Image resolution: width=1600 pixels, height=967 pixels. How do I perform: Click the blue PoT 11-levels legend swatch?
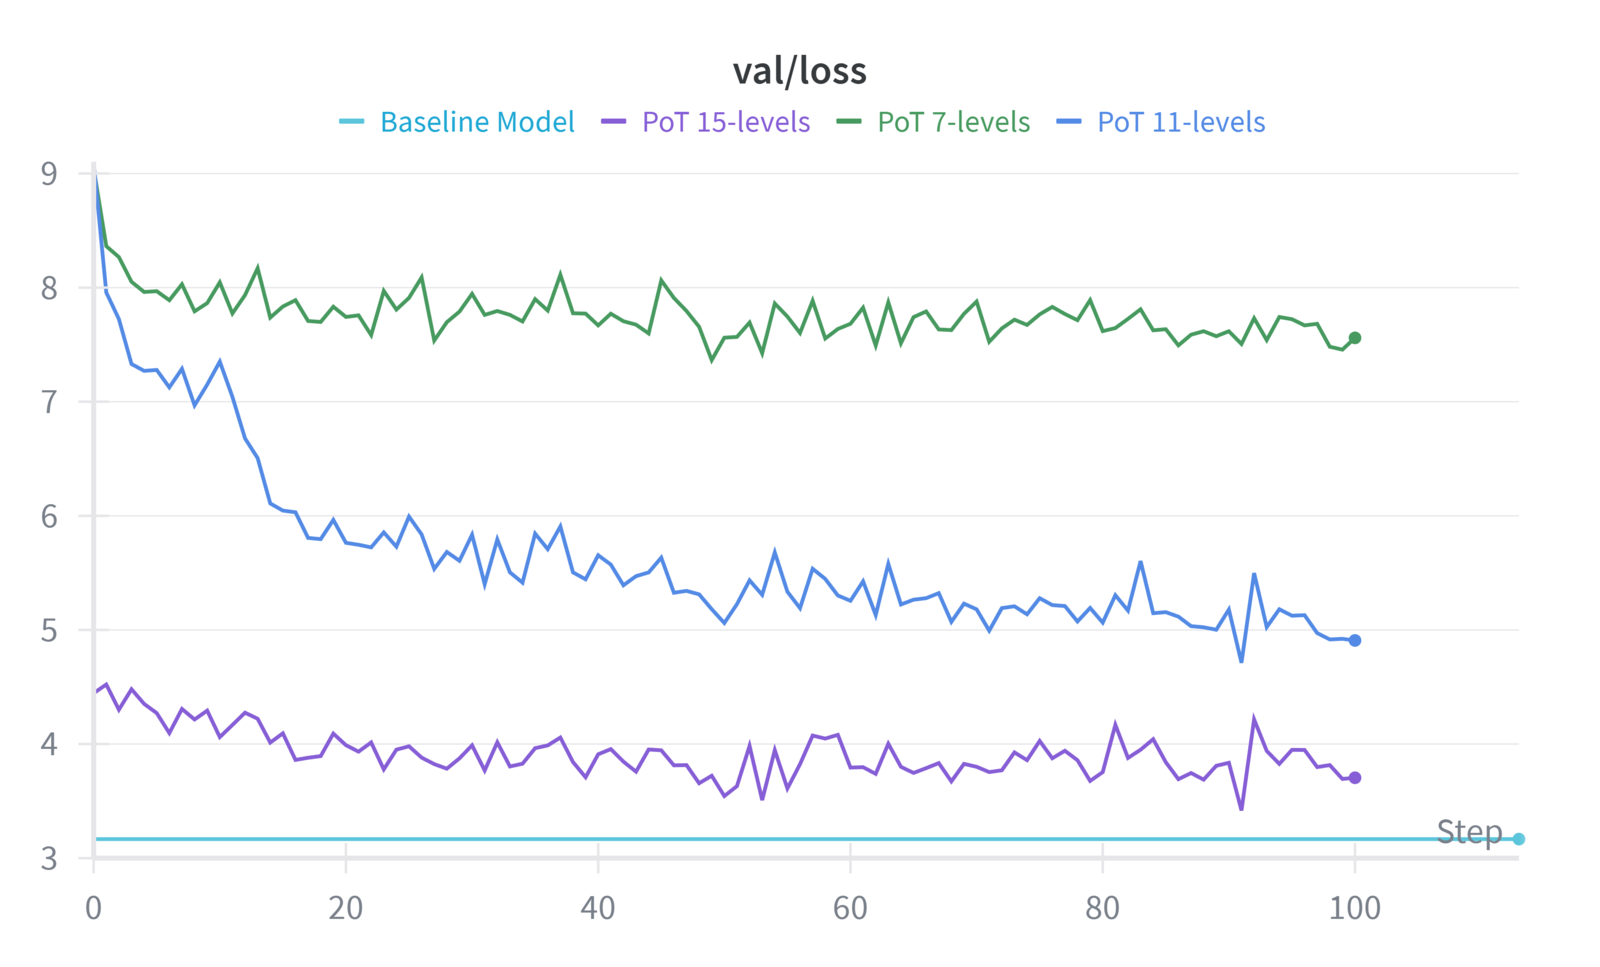1070,122
